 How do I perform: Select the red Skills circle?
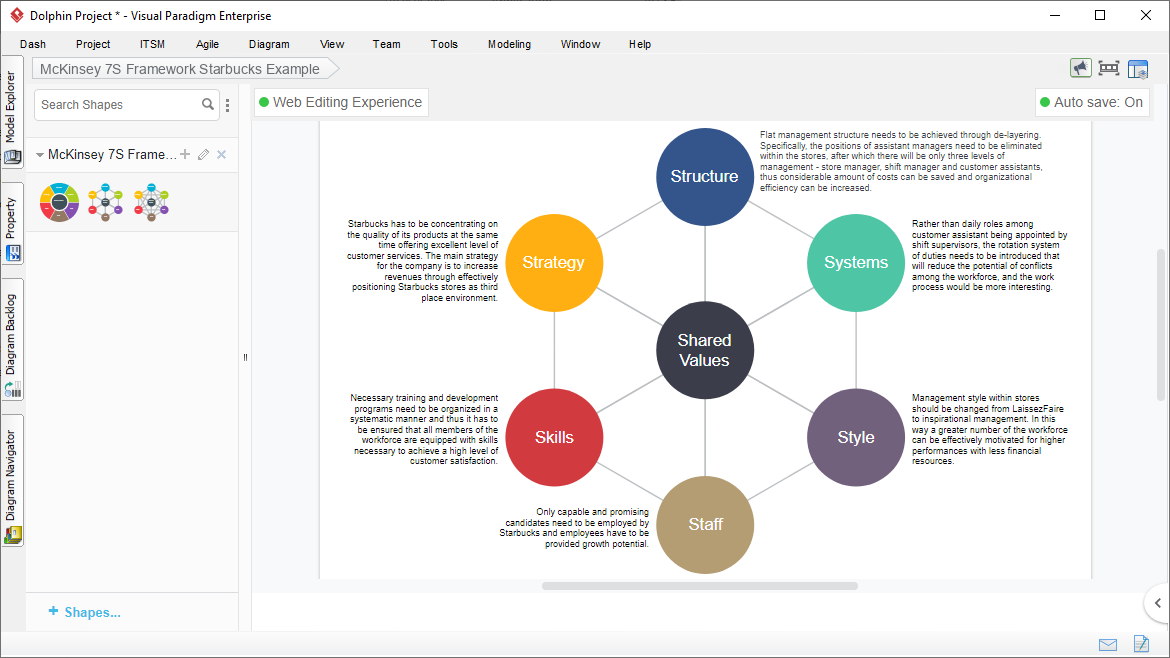tap(554, 437)
